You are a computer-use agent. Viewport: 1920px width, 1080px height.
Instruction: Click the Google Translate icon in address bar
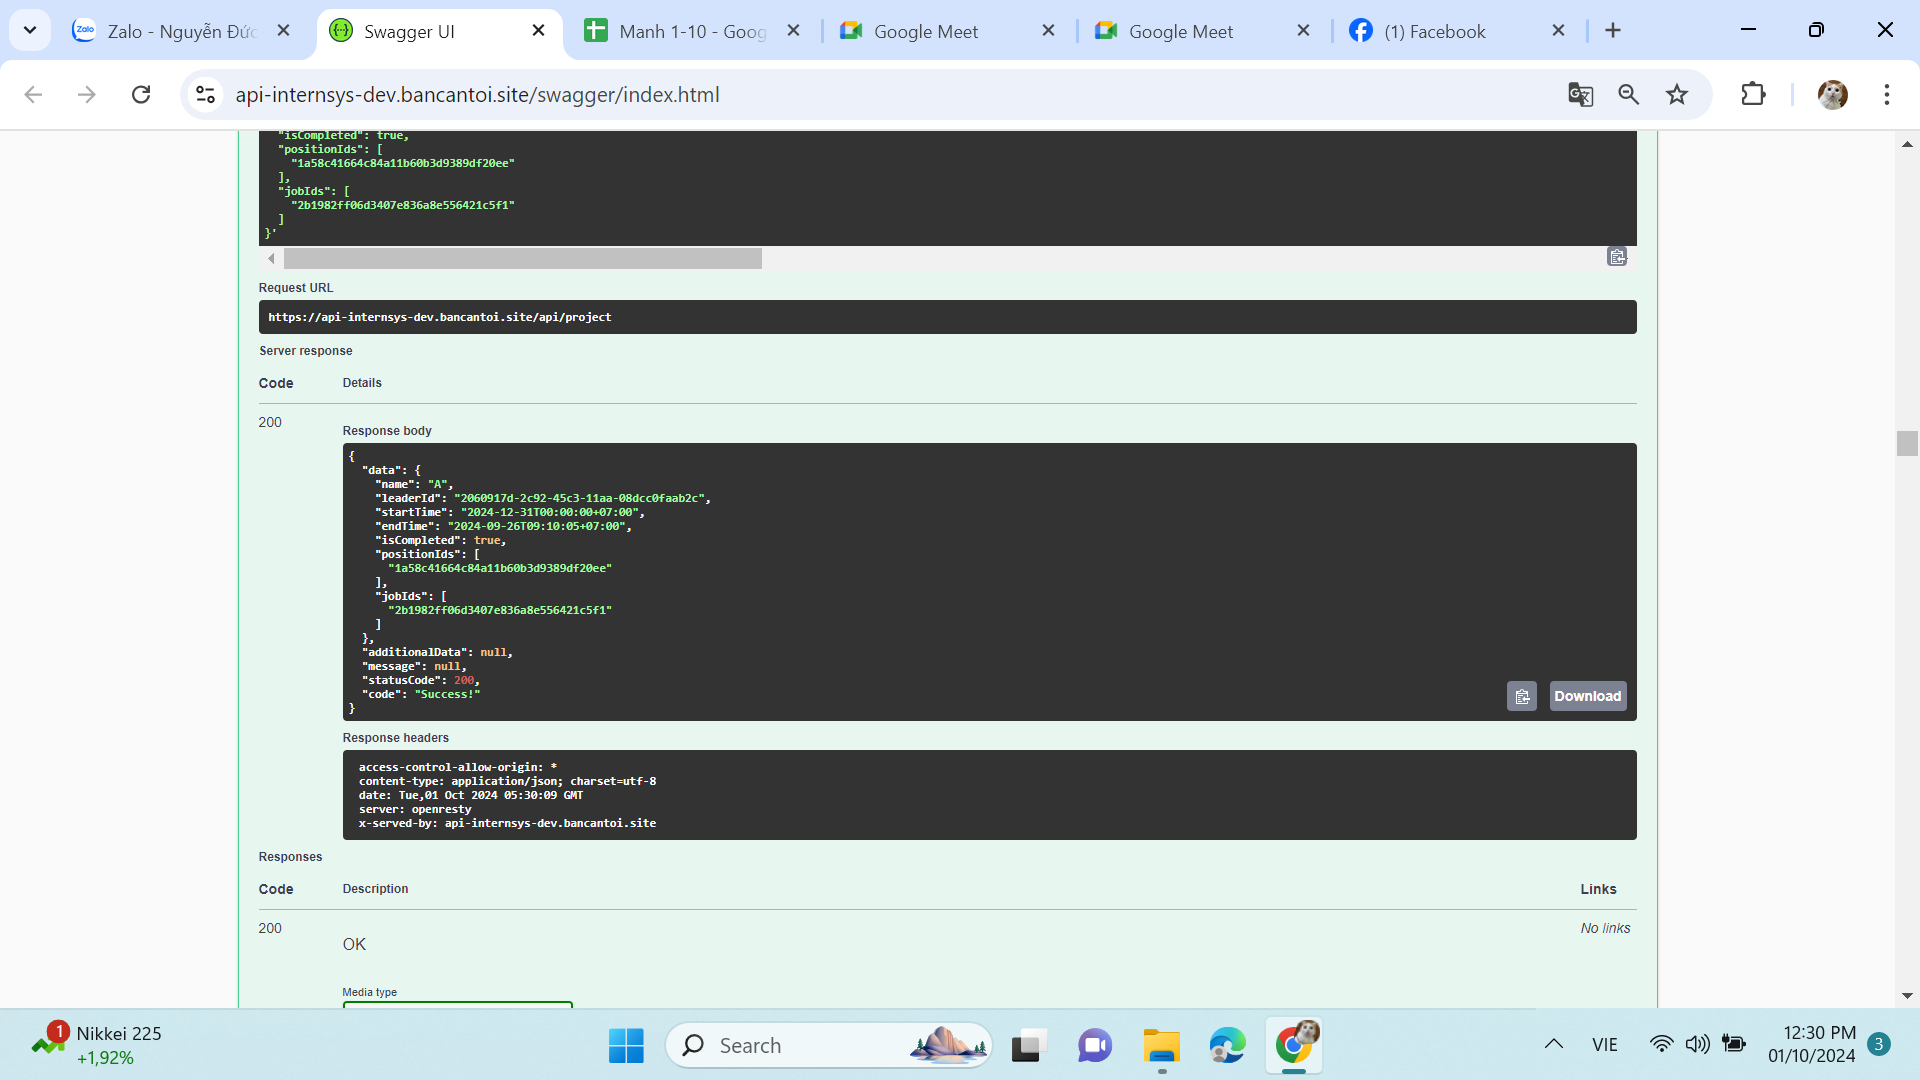[1580, 95]
